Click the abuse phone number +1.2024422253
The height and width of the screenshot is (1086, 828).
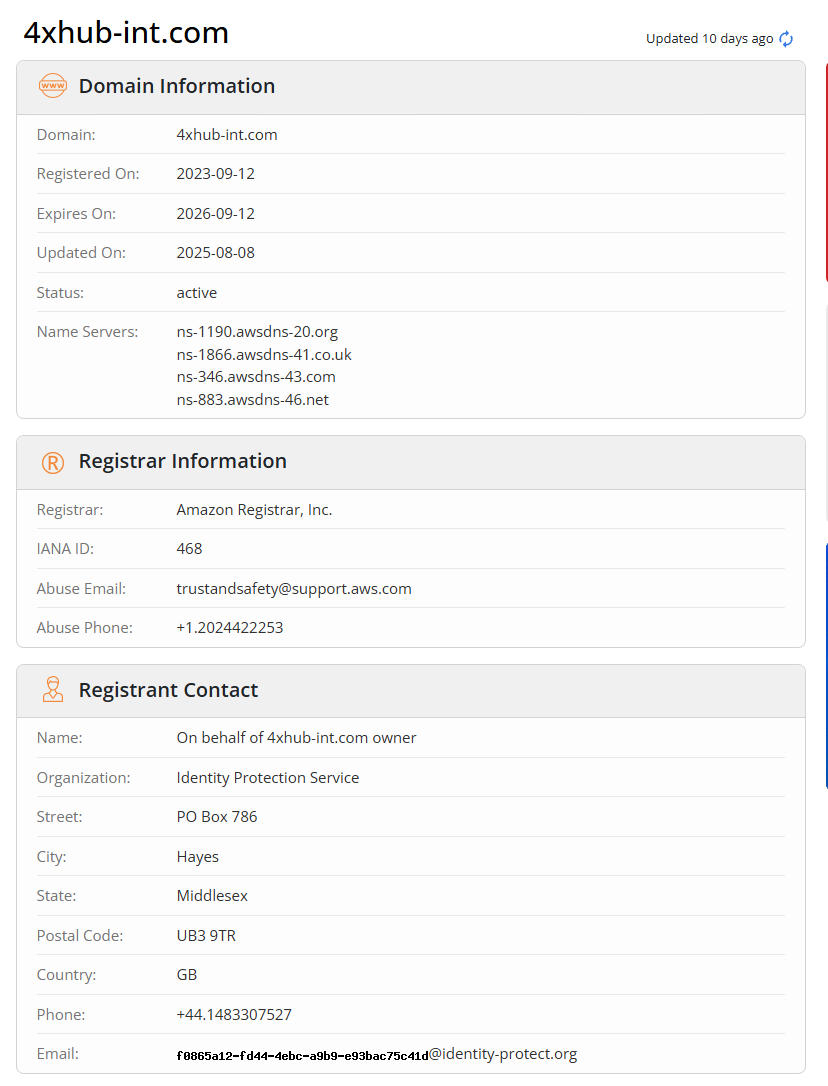[230, 628]
